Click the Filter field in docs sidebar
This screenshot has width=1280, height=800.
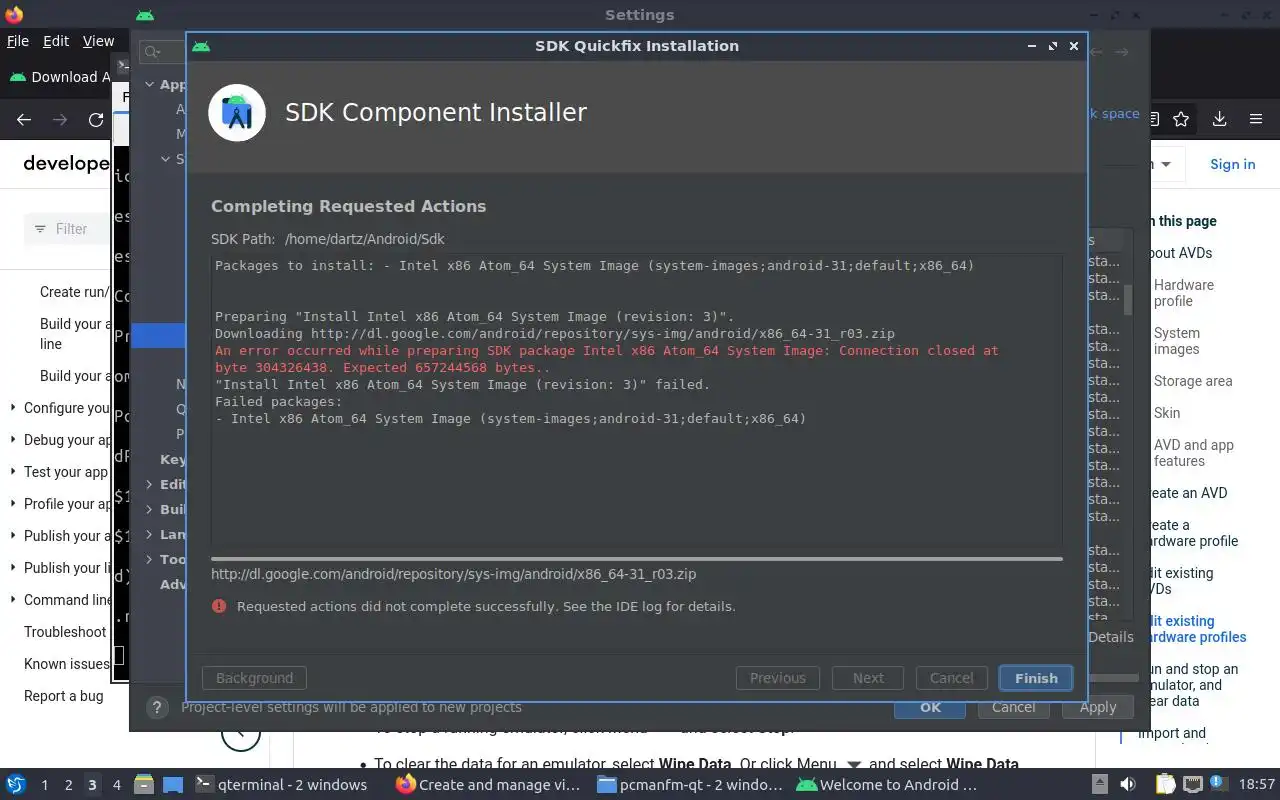68,229
